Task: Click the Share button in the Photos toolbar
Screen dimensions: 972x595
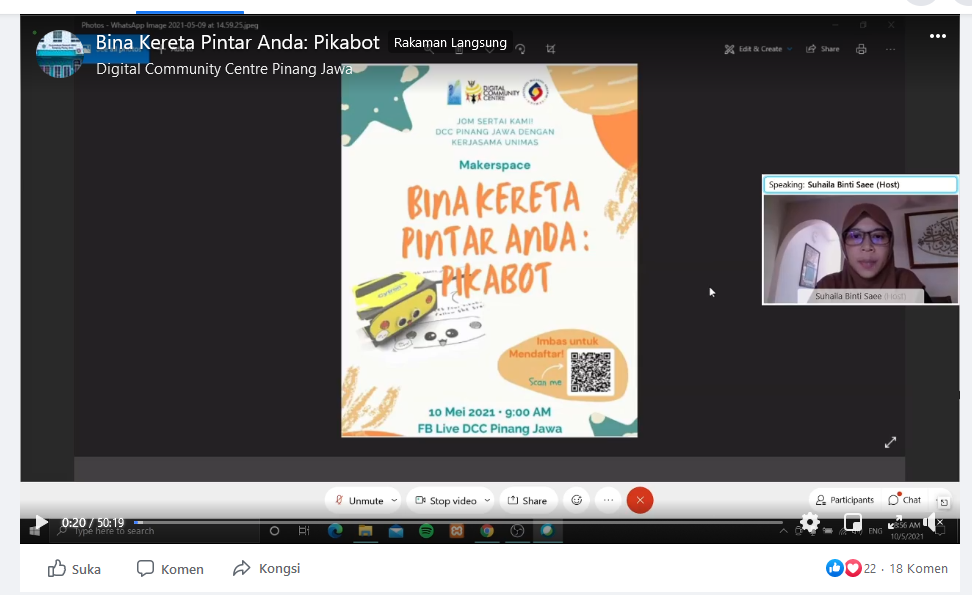Action: pos(823,49)
